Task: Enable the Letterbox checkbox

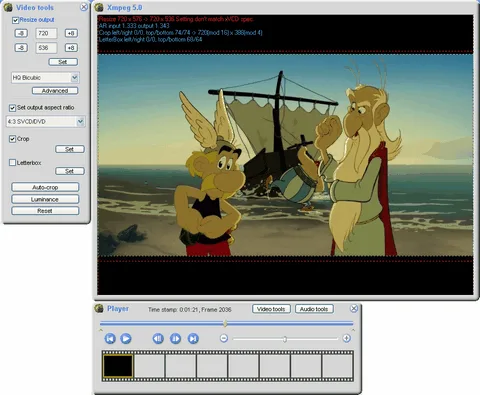Action: [x=12, y=163]
